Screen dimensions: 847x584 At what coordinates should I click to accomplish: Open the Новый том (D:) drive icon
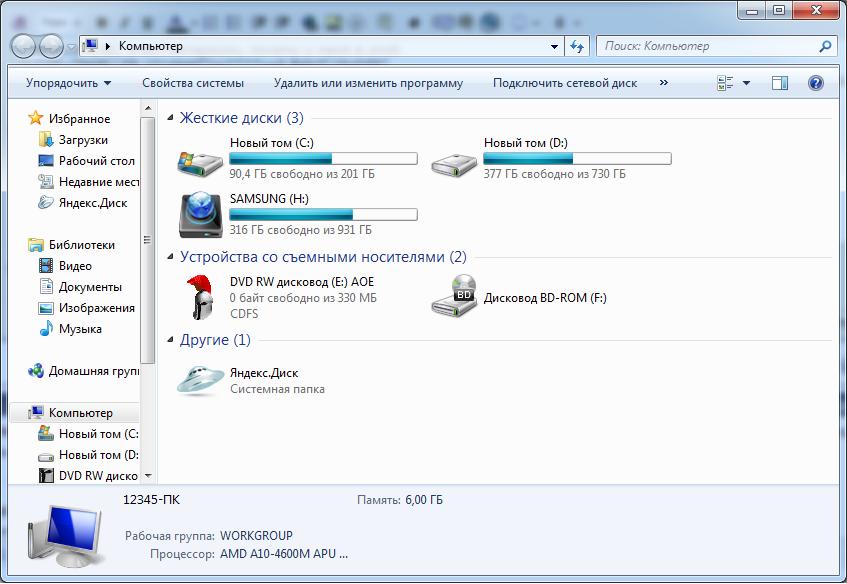click(454, 164)
